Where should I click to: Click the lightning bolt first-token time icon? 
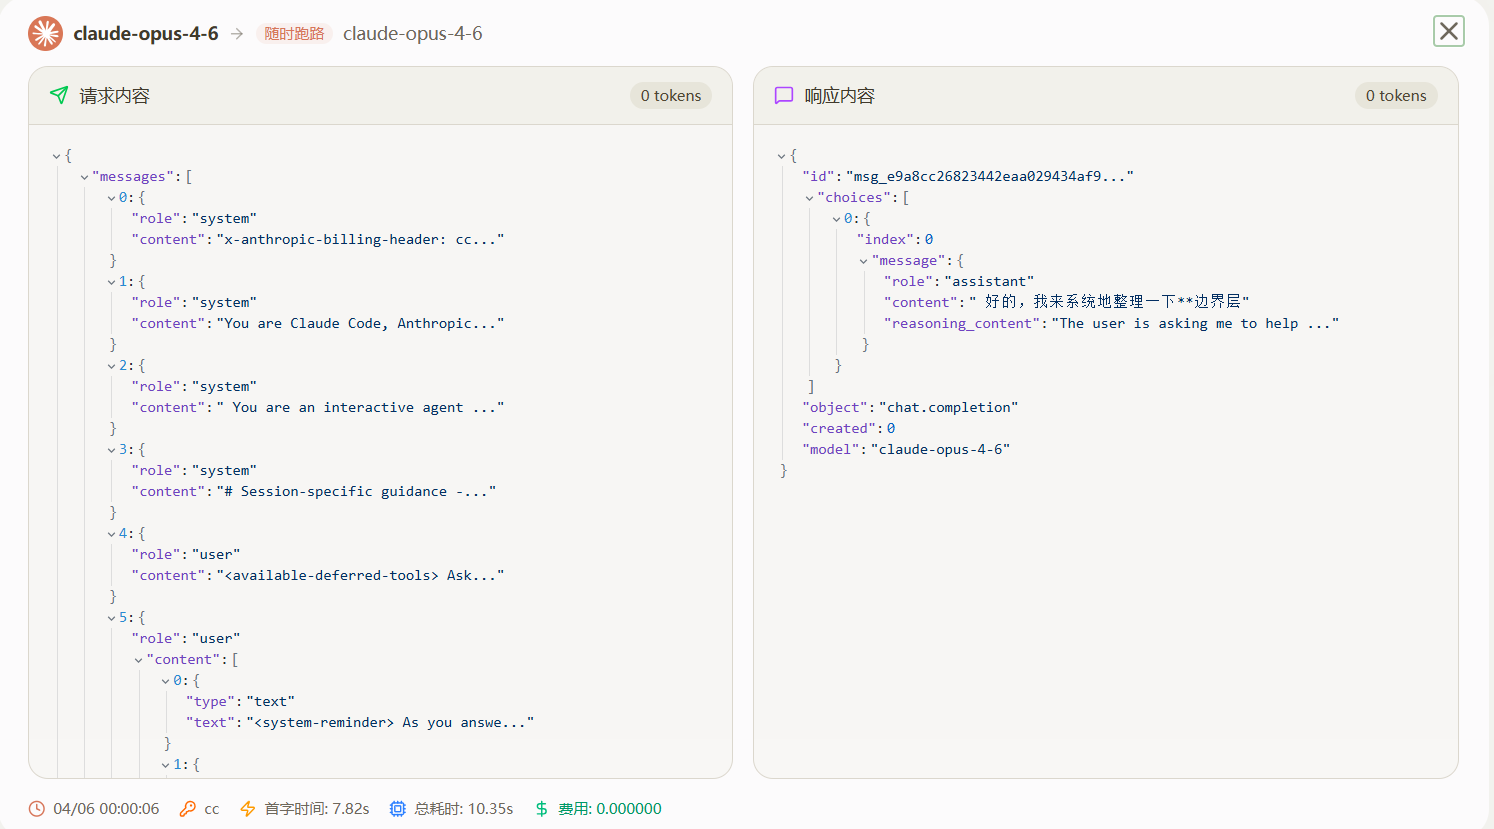(248, 808)
